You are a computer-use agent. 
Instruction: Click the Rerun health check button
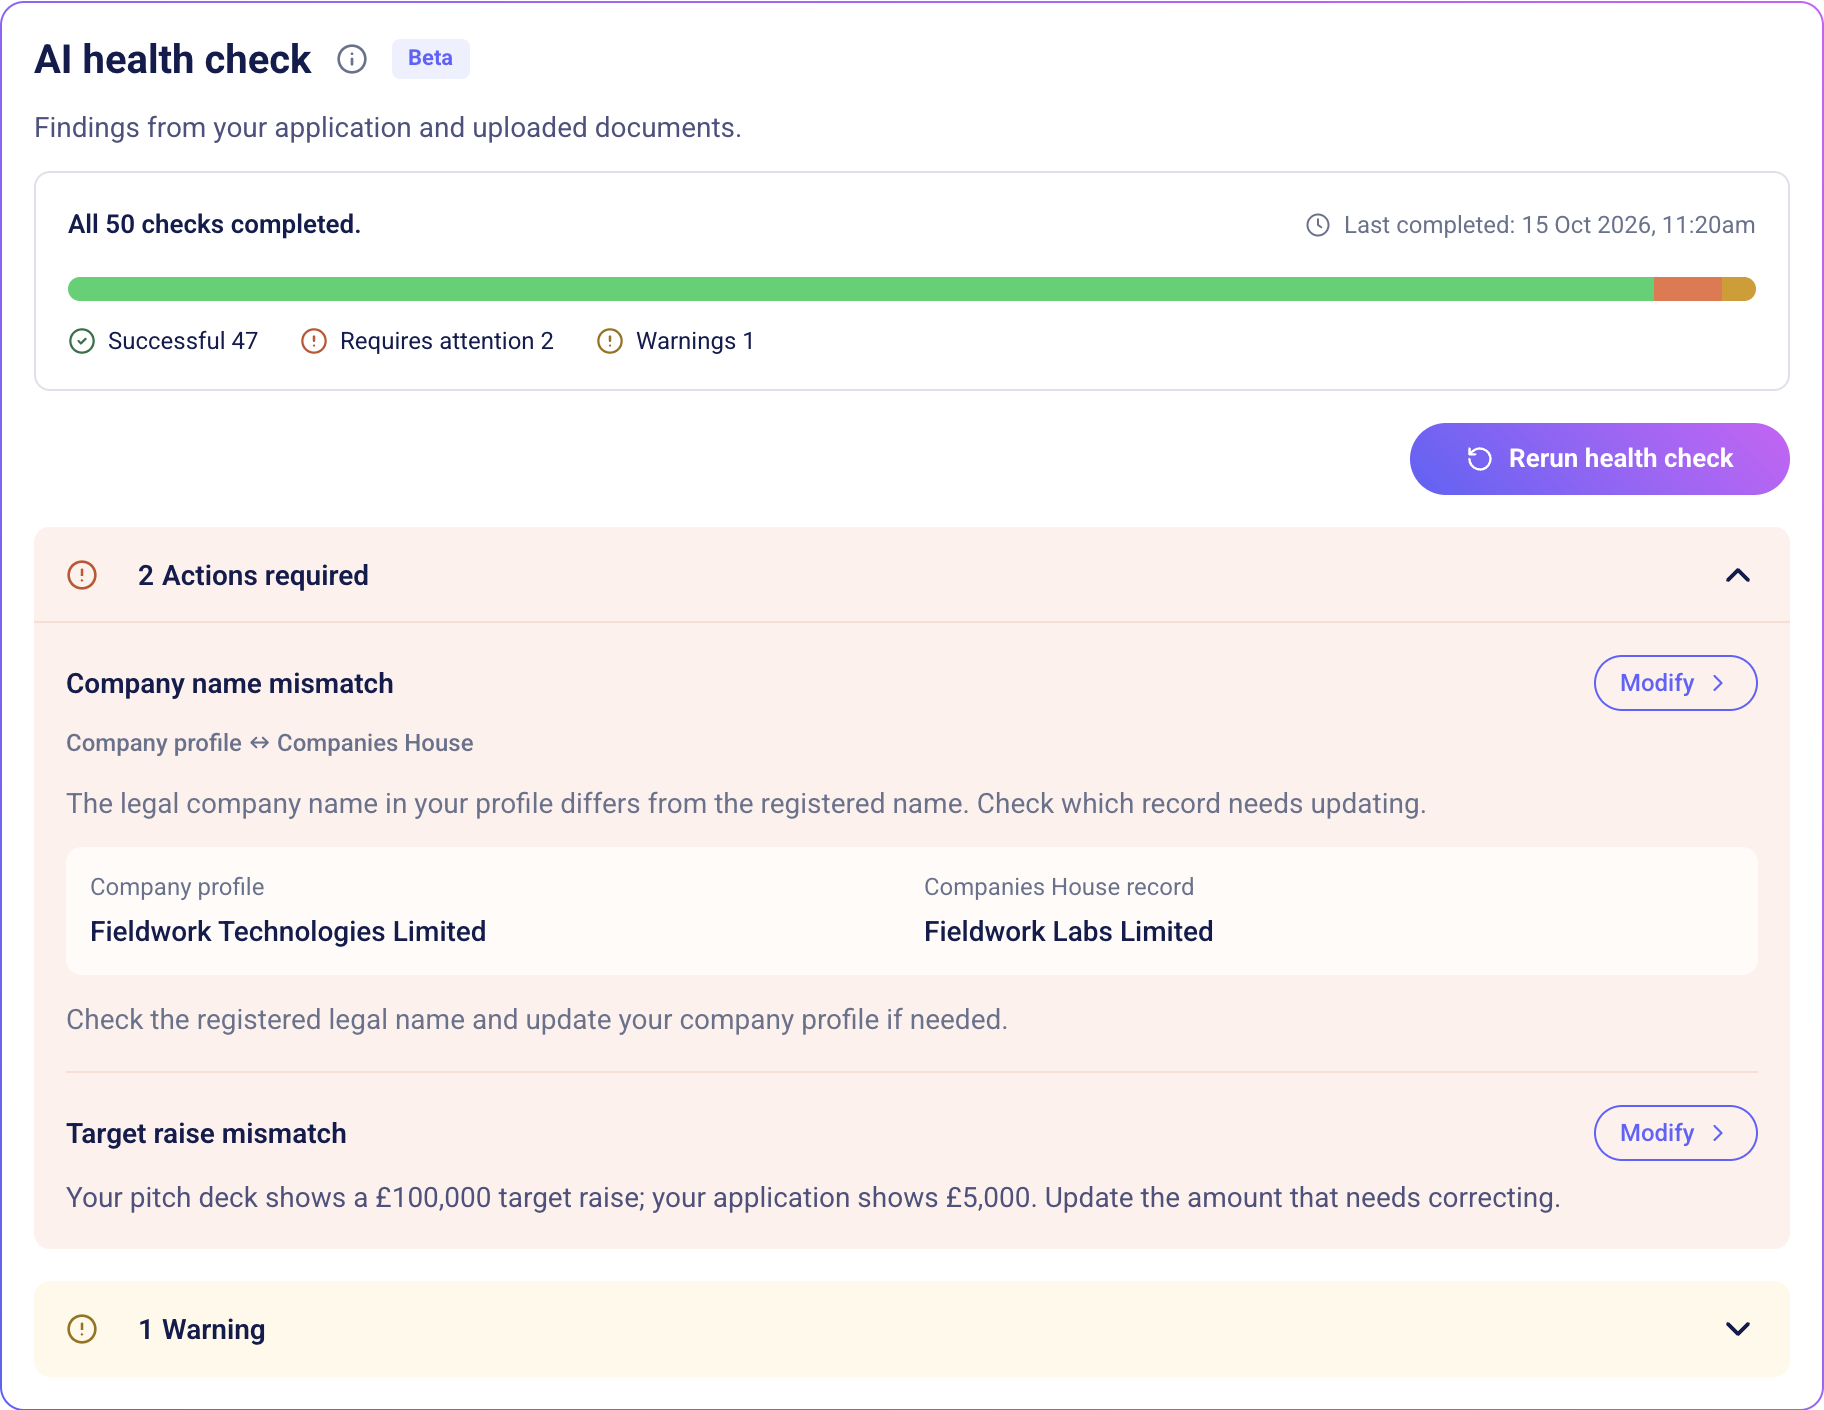1599,458
